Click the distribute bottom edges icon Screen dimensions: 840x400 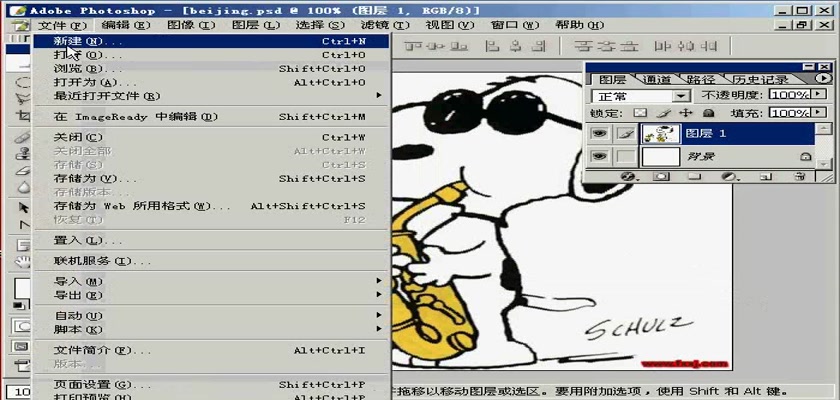point(631,47)
